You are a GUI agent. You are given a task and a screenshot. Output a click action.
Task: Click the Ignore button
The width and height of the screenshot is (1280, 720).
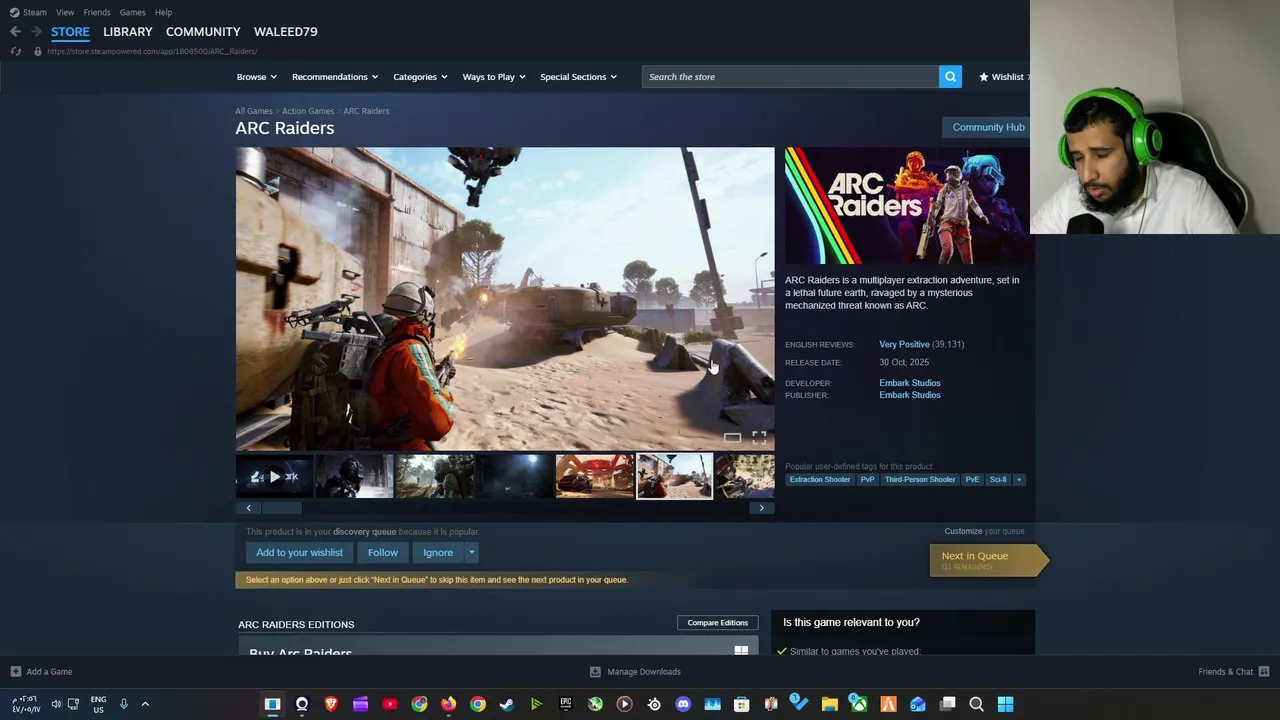click(438, 553)
